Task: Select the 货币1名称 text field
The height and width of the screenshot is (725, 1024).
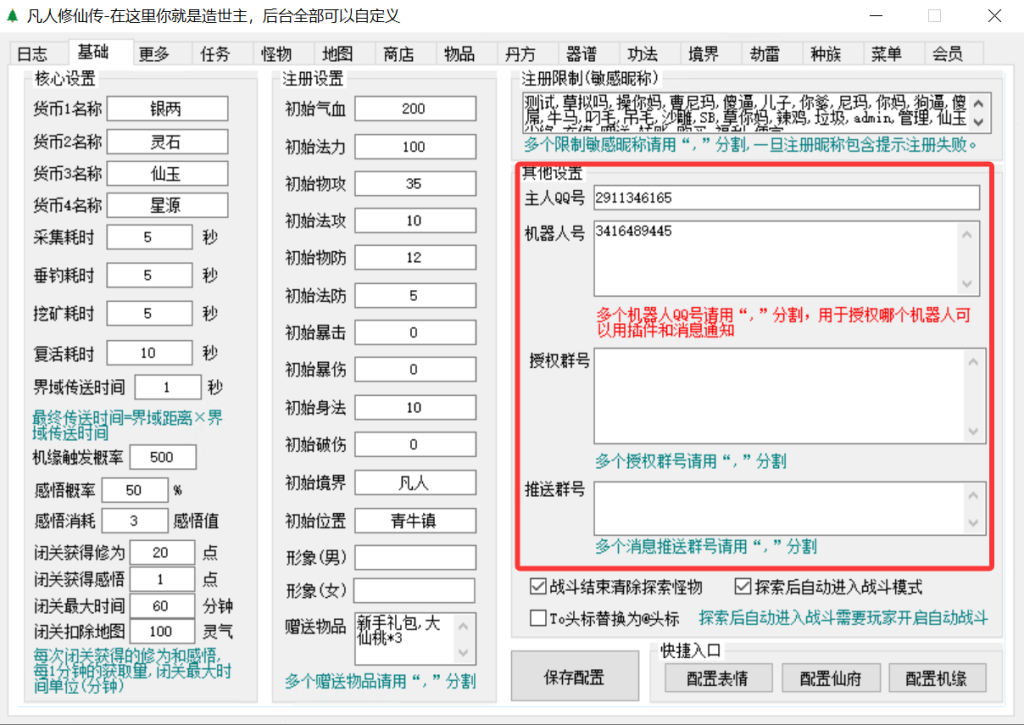Action: tap(167, 108)
